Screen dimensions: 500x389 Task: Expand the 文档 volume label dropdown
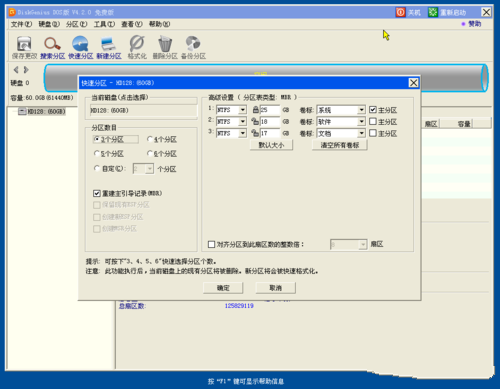point(362,133)
